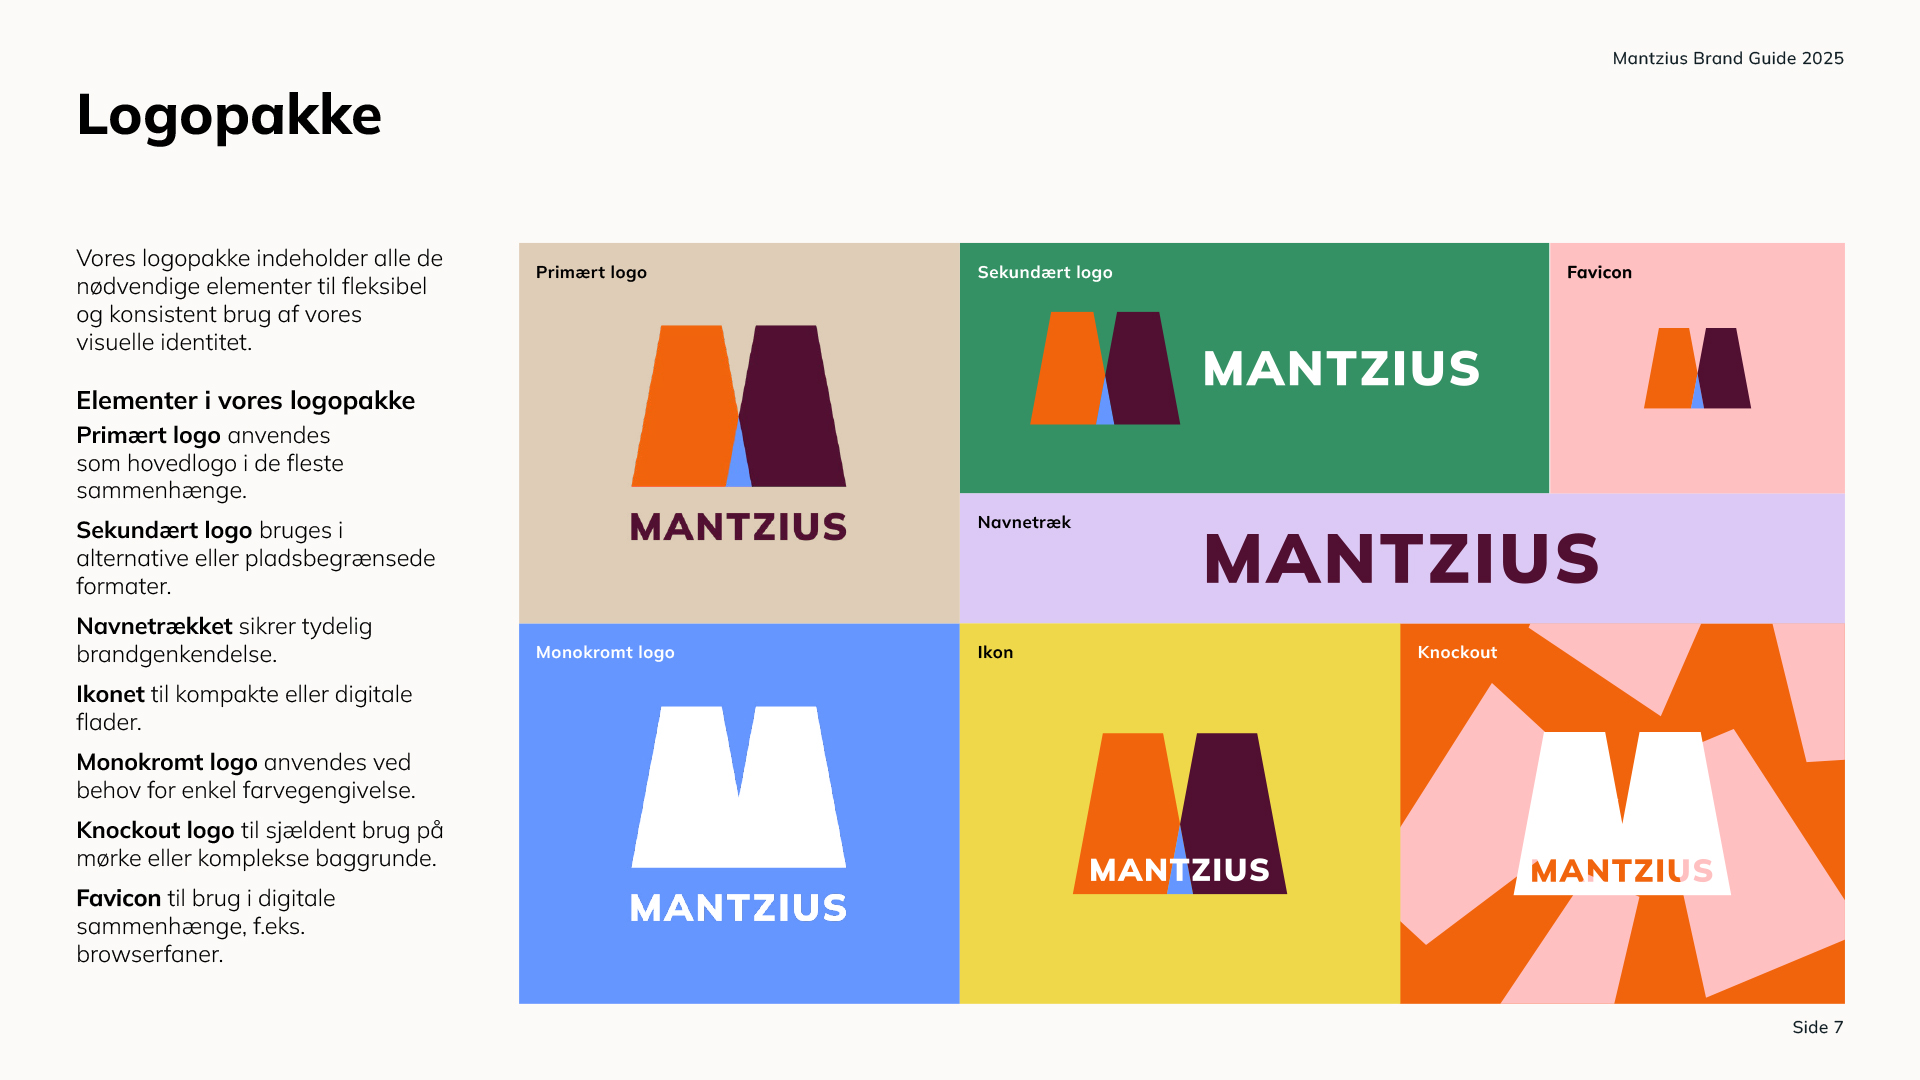Select the MANTZIUS wordmark under the primary logo

(738, 527)
